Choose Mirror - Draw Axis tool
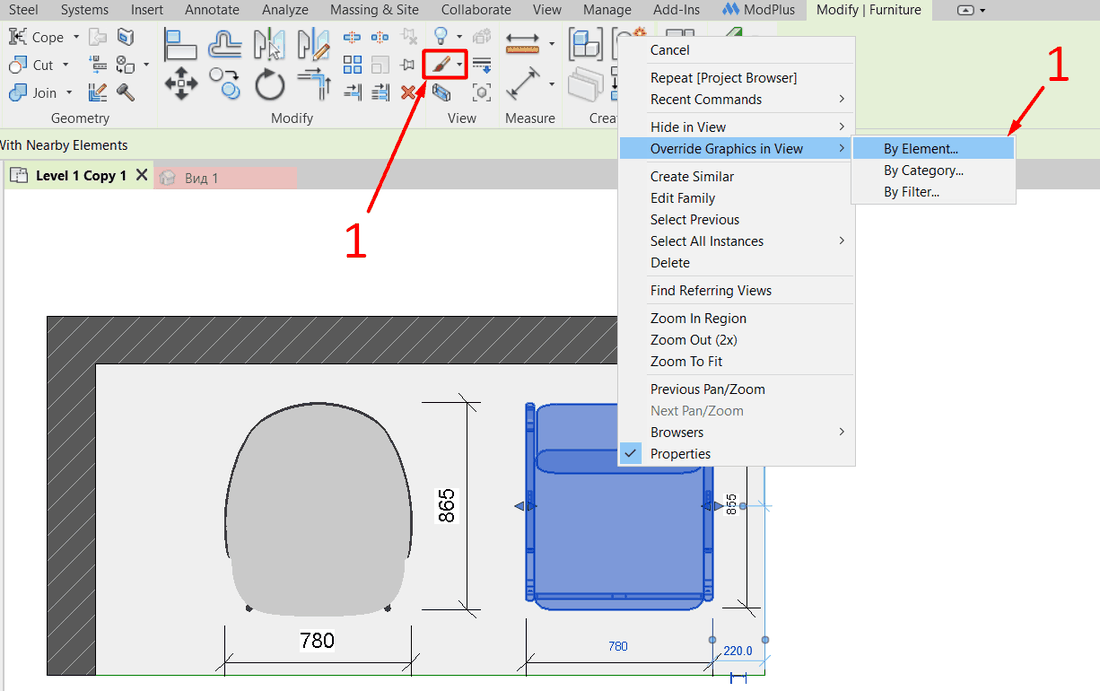This screenshot has width=1100, height=691. (313, 45)
